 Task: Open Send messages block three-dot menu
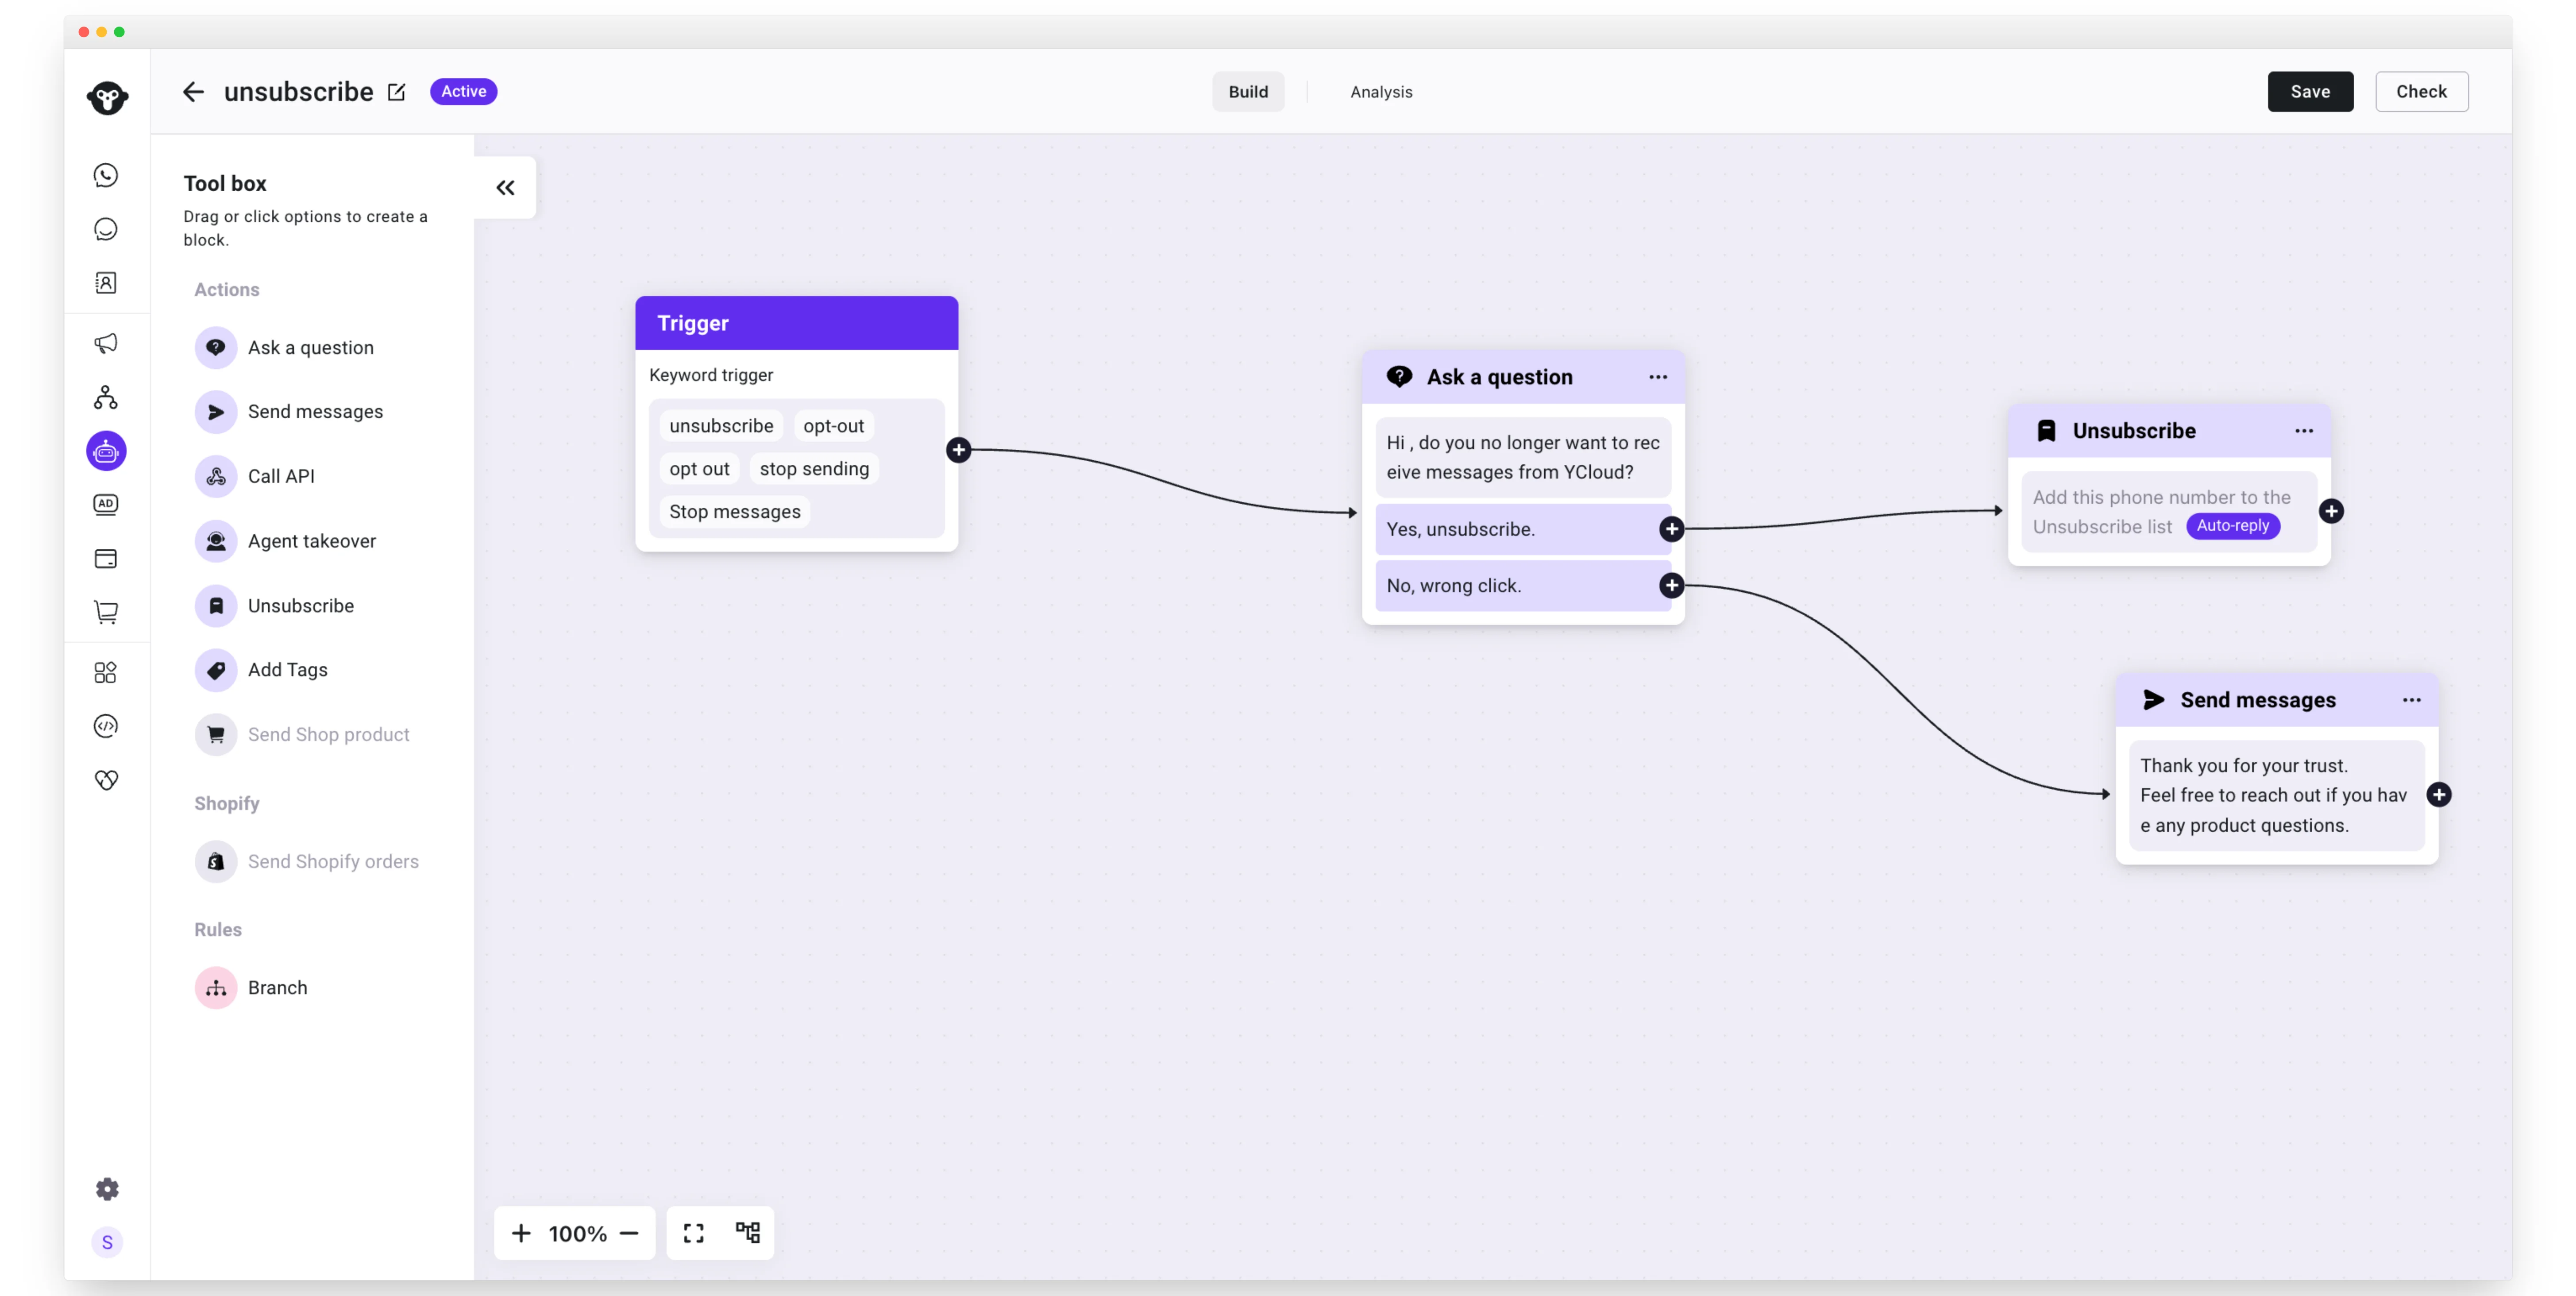click(x=2412, y=700)
